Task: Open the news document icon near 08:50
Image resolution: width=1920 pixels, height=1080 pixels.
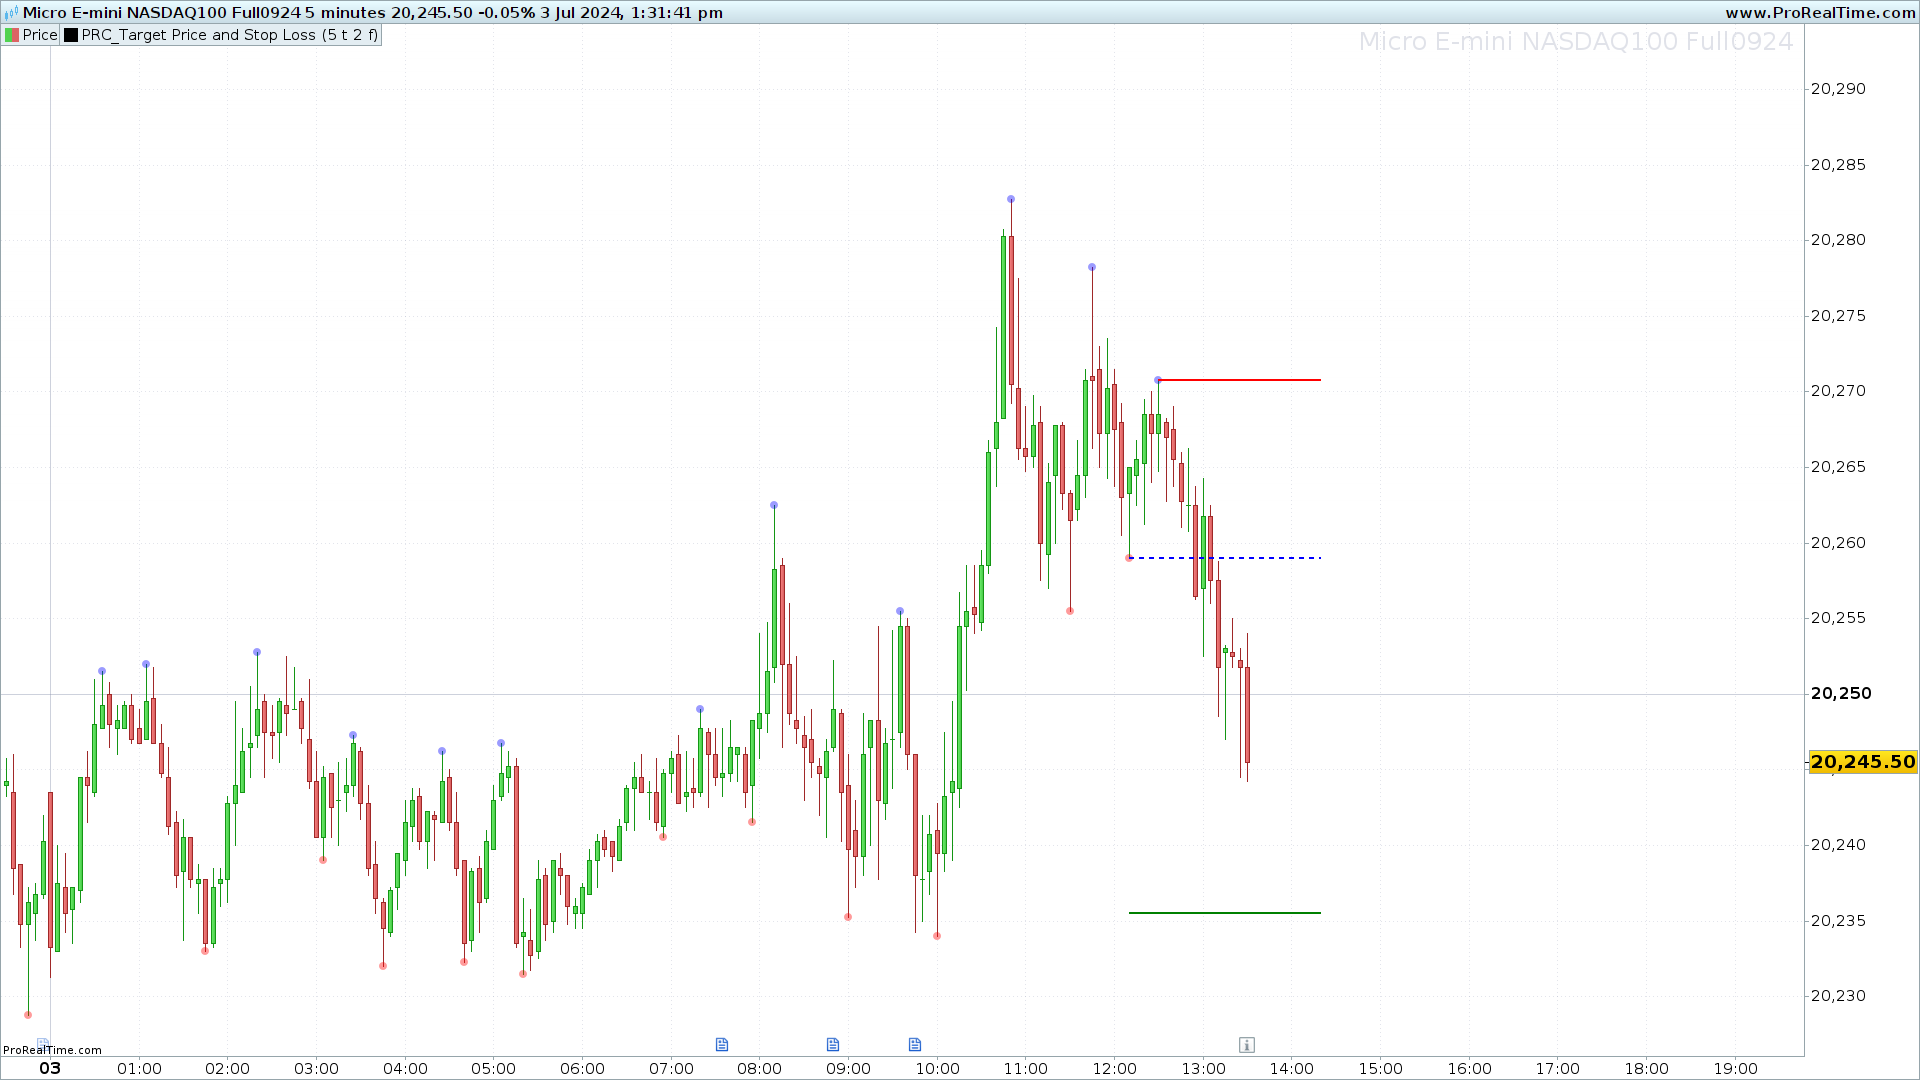Action: tap(833, 1045)
